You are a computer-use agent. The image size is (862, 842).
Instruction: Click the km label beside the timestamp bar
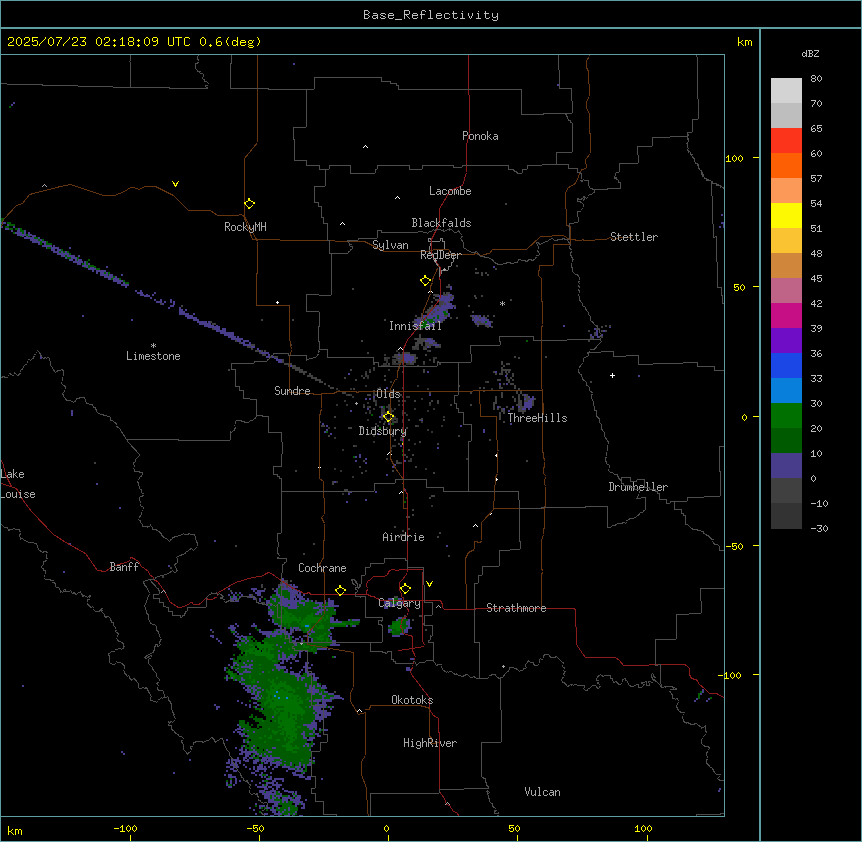[x=744, y=42]
